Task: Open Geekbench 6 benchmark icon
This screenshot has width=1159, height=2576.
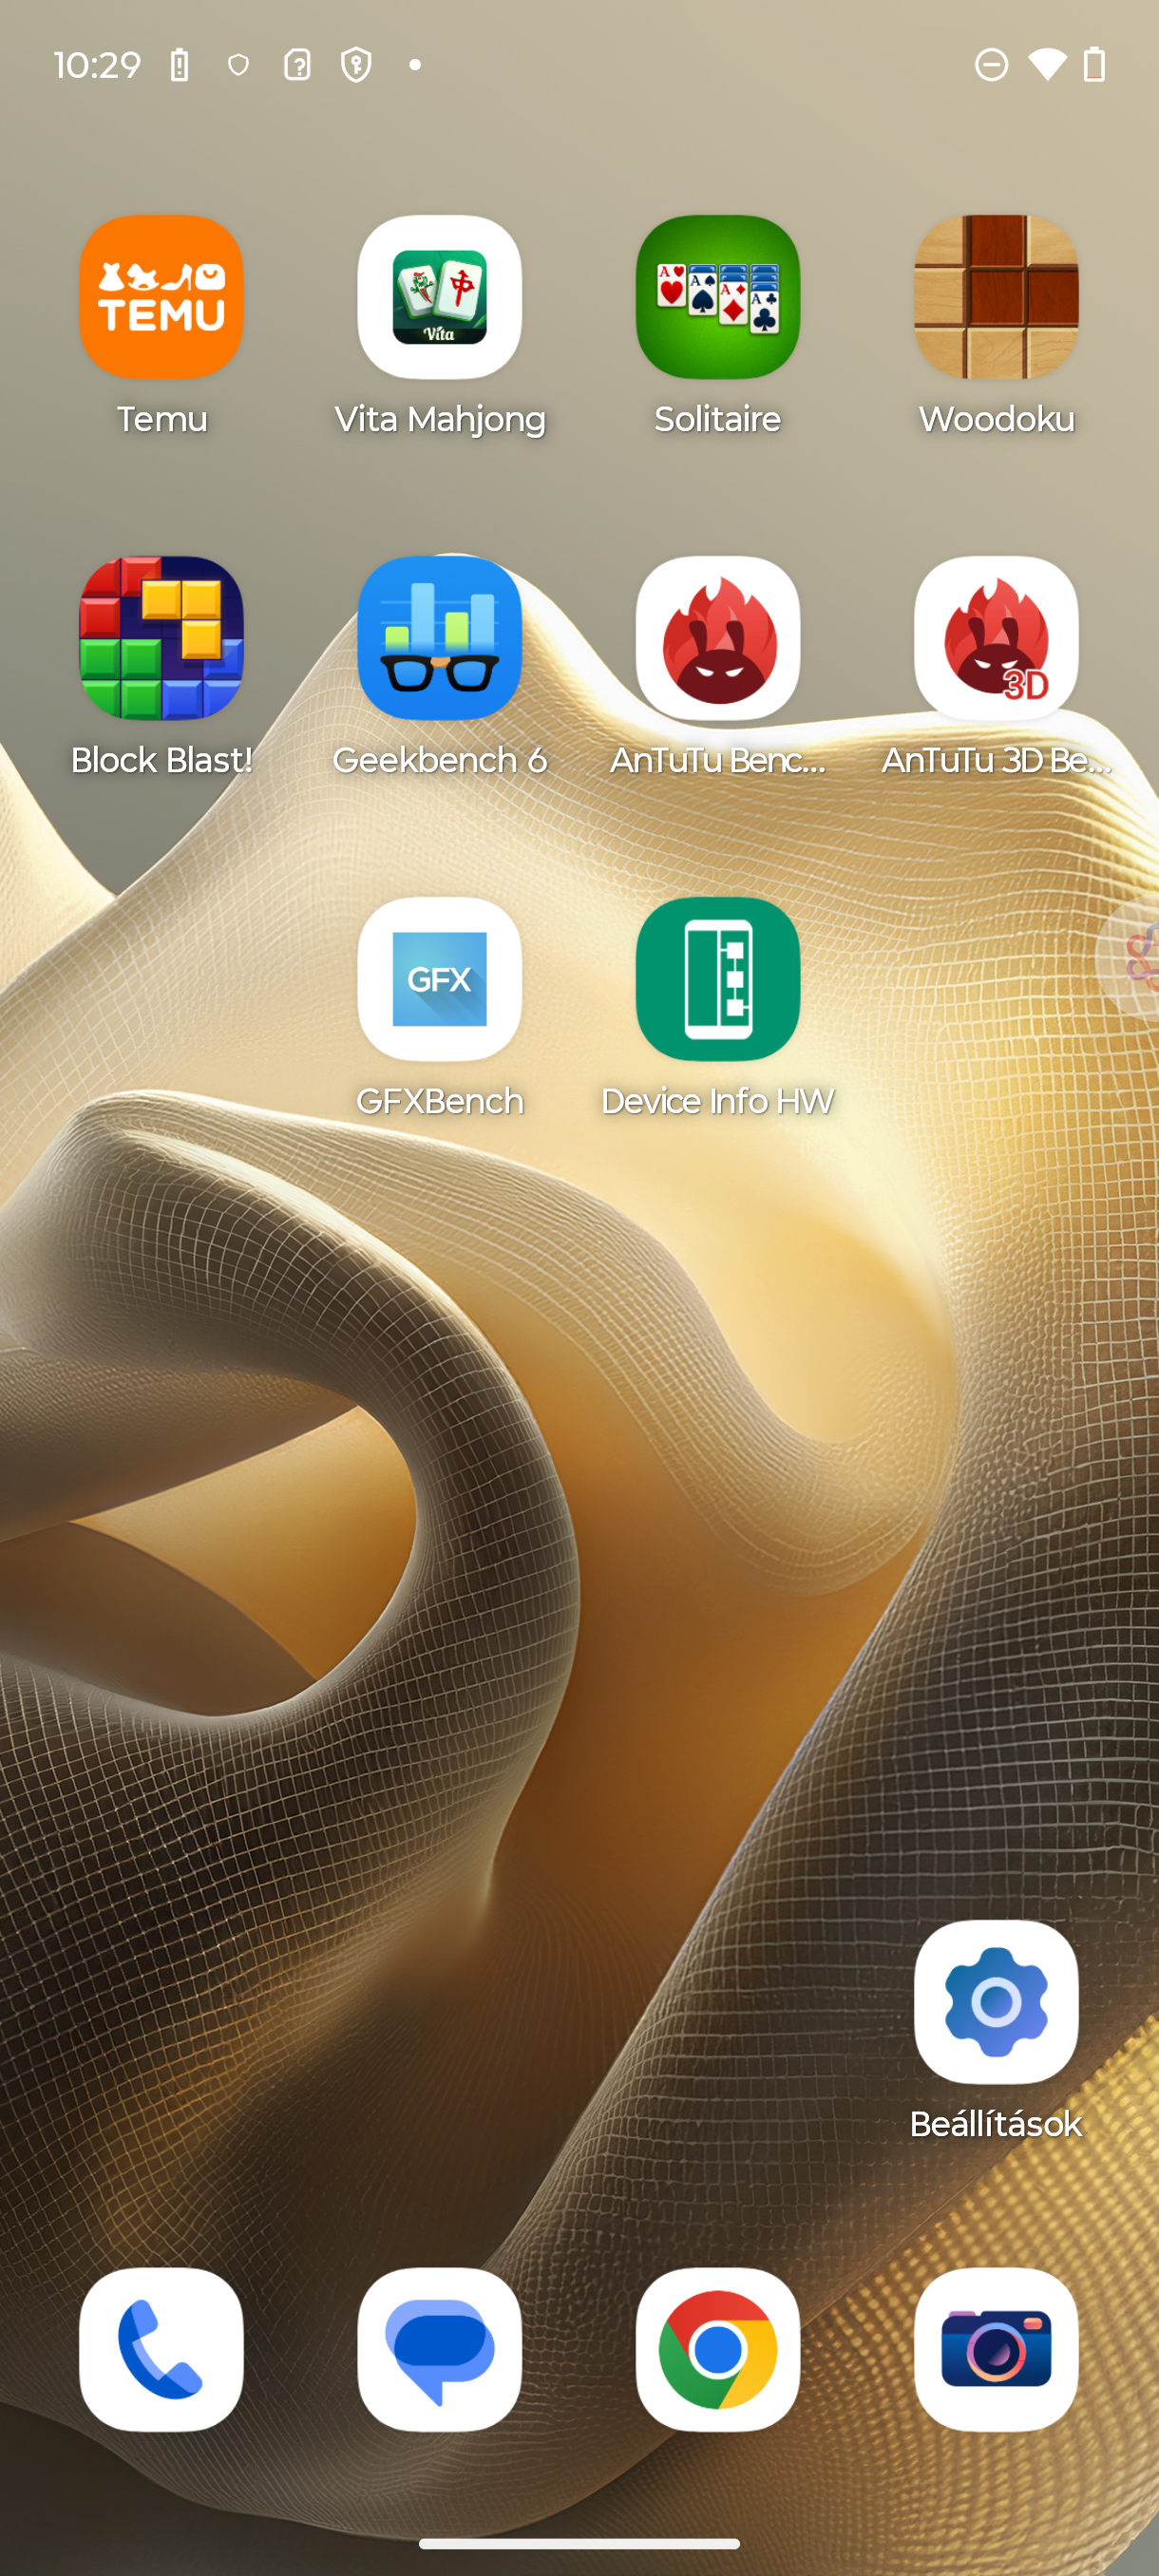Action: (x=439, y=638)
